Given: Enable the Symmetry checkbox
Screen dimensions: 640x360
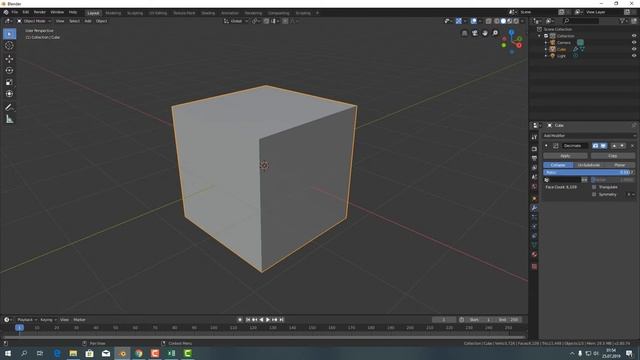Looking at the screenshot, I should (x=594, y=194).
